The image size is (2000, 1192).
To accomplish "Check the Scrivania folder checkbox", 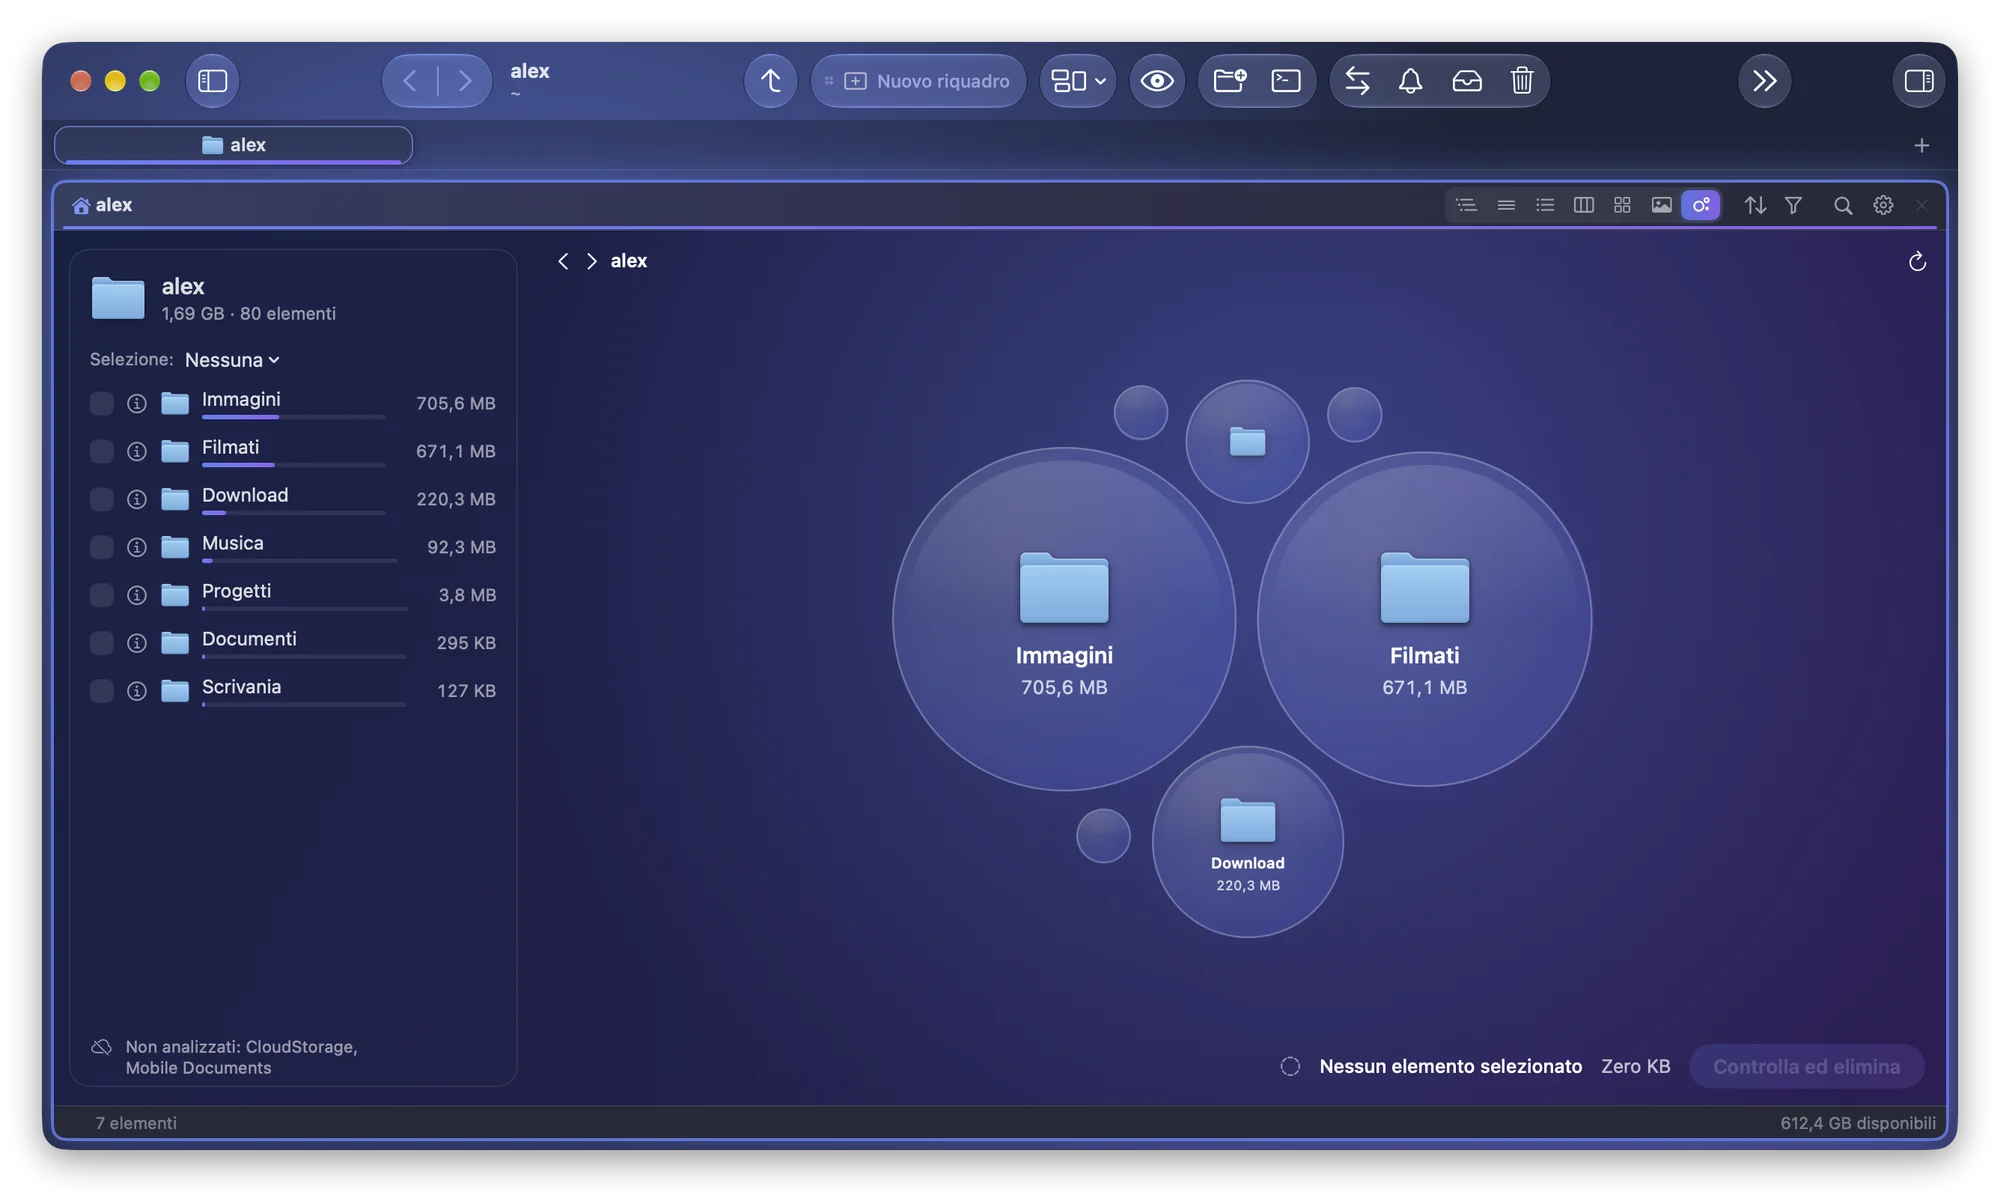I will coord(101,692).
